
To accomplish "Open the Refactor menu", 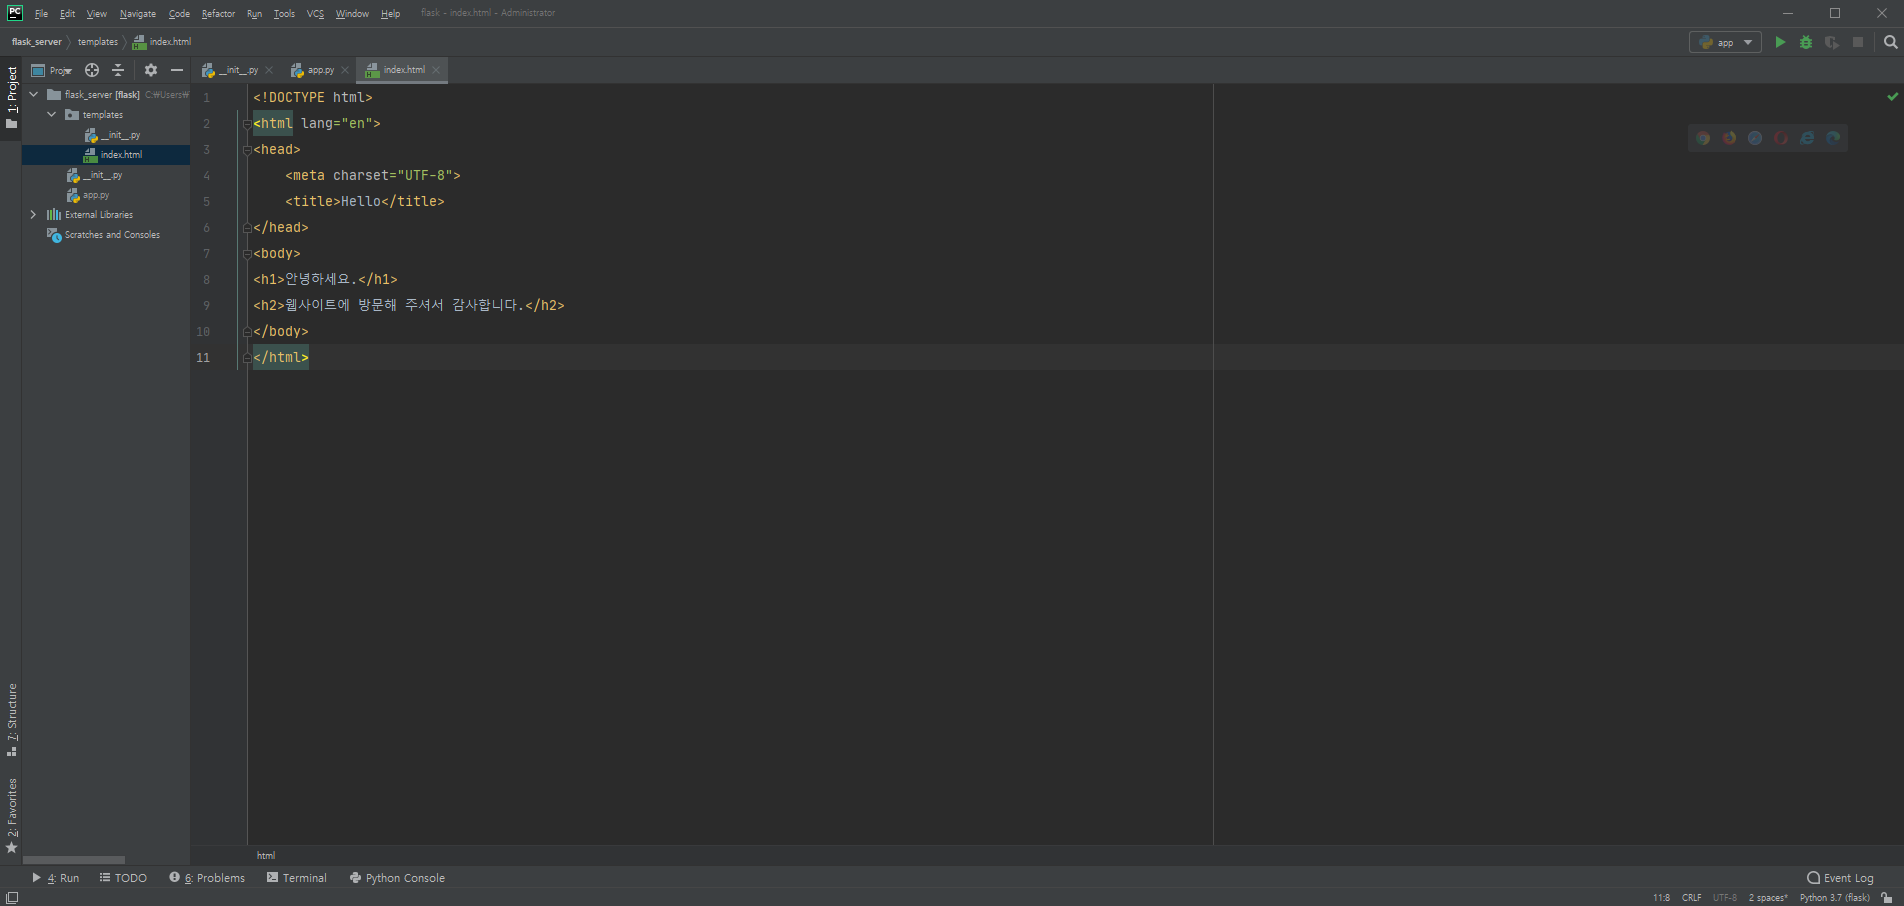I will pyautogui.click(x=218, y=14).
